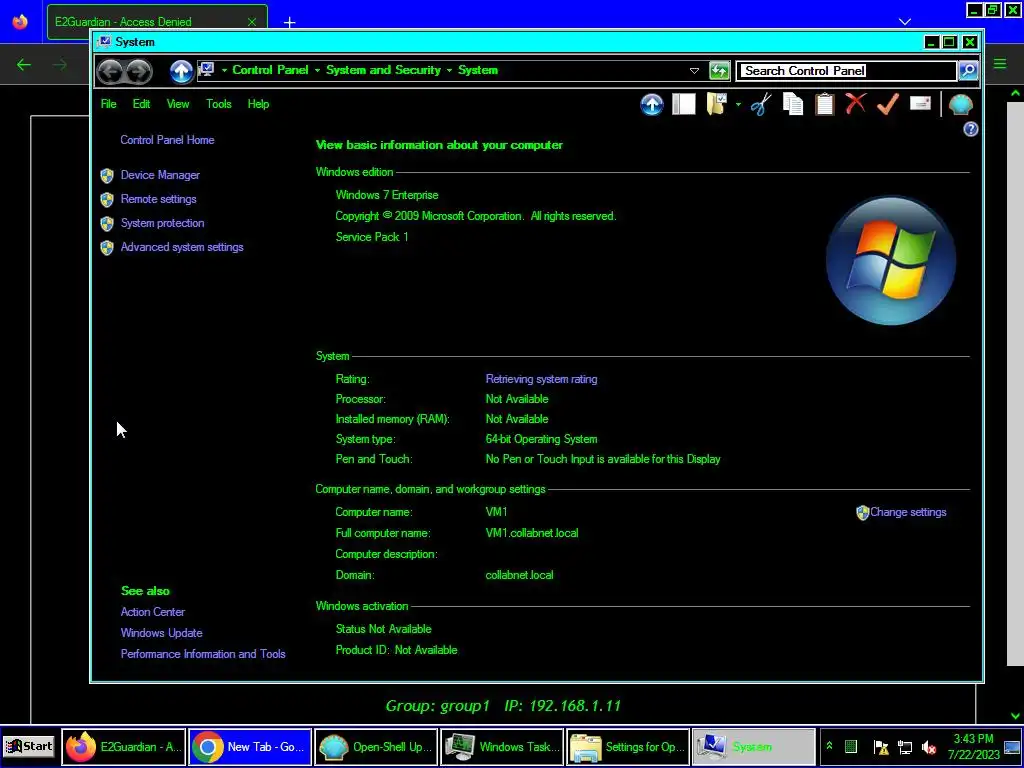Open the Edit menu
The image size is (1024, 768).
(141, 104)
